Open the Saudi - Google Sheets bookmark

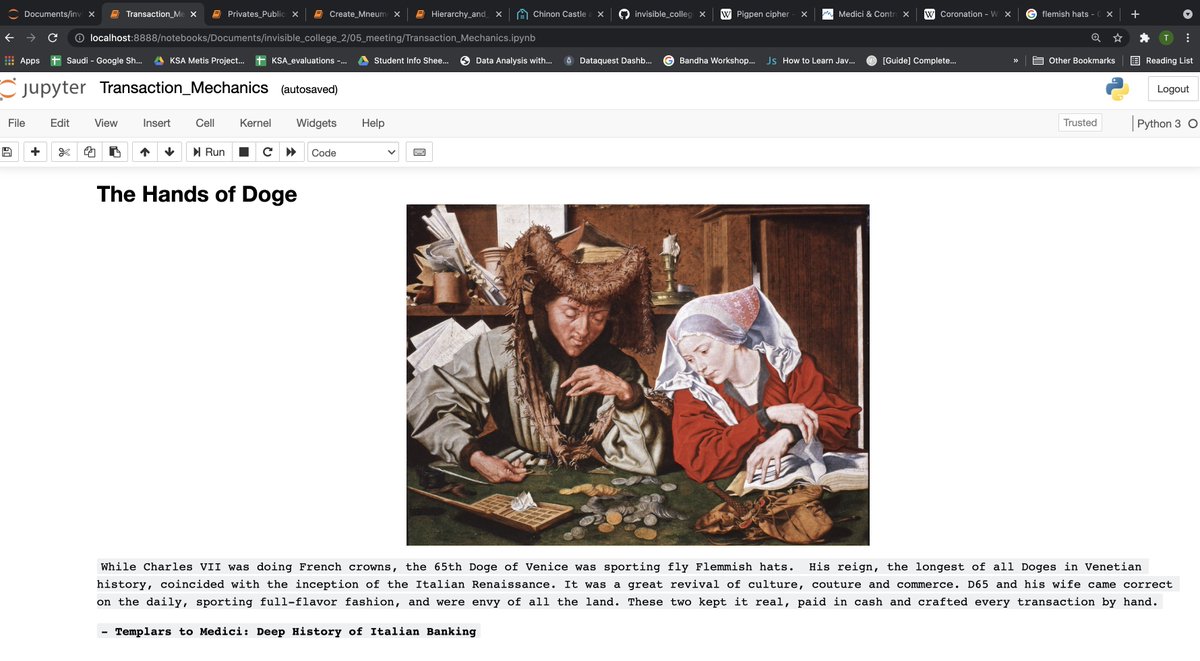pos(97,60)
